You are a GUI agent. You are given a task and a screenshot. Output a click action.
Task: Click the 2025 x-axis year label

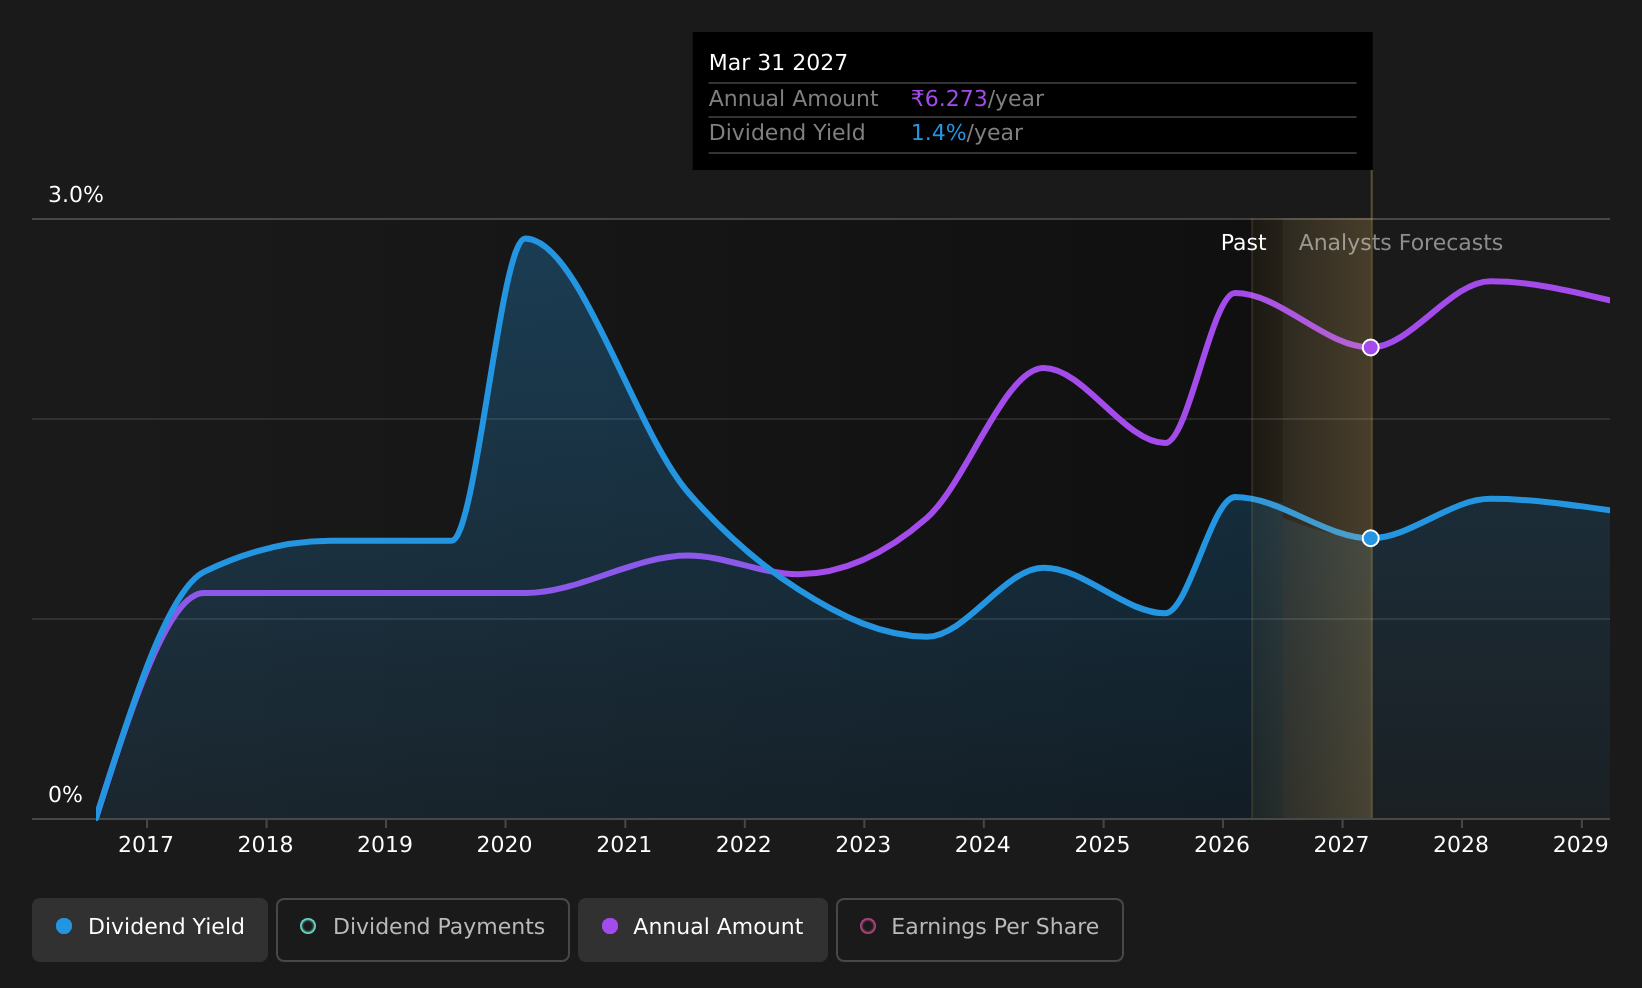click(x=1102, y=845)
